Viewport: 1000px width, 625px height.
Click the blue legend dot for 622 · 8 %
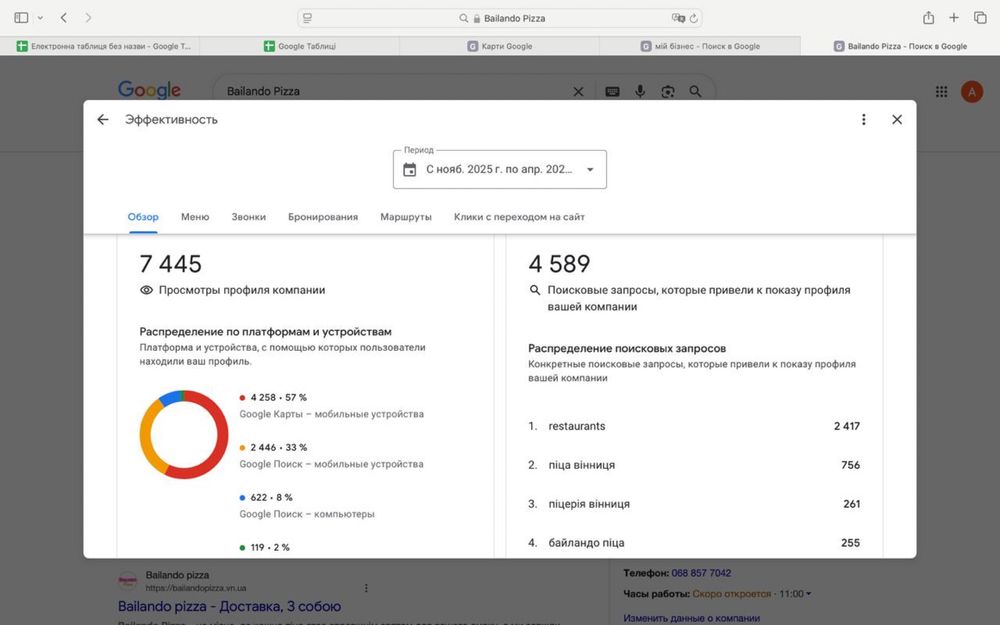click(x=242, y=497)
